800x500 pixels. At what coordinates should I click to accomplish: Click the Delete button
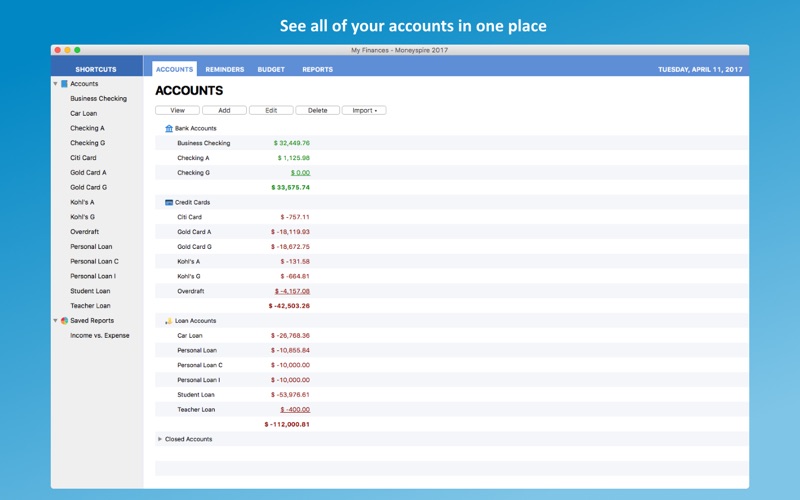pyautogui.click(x=317, y=110)
